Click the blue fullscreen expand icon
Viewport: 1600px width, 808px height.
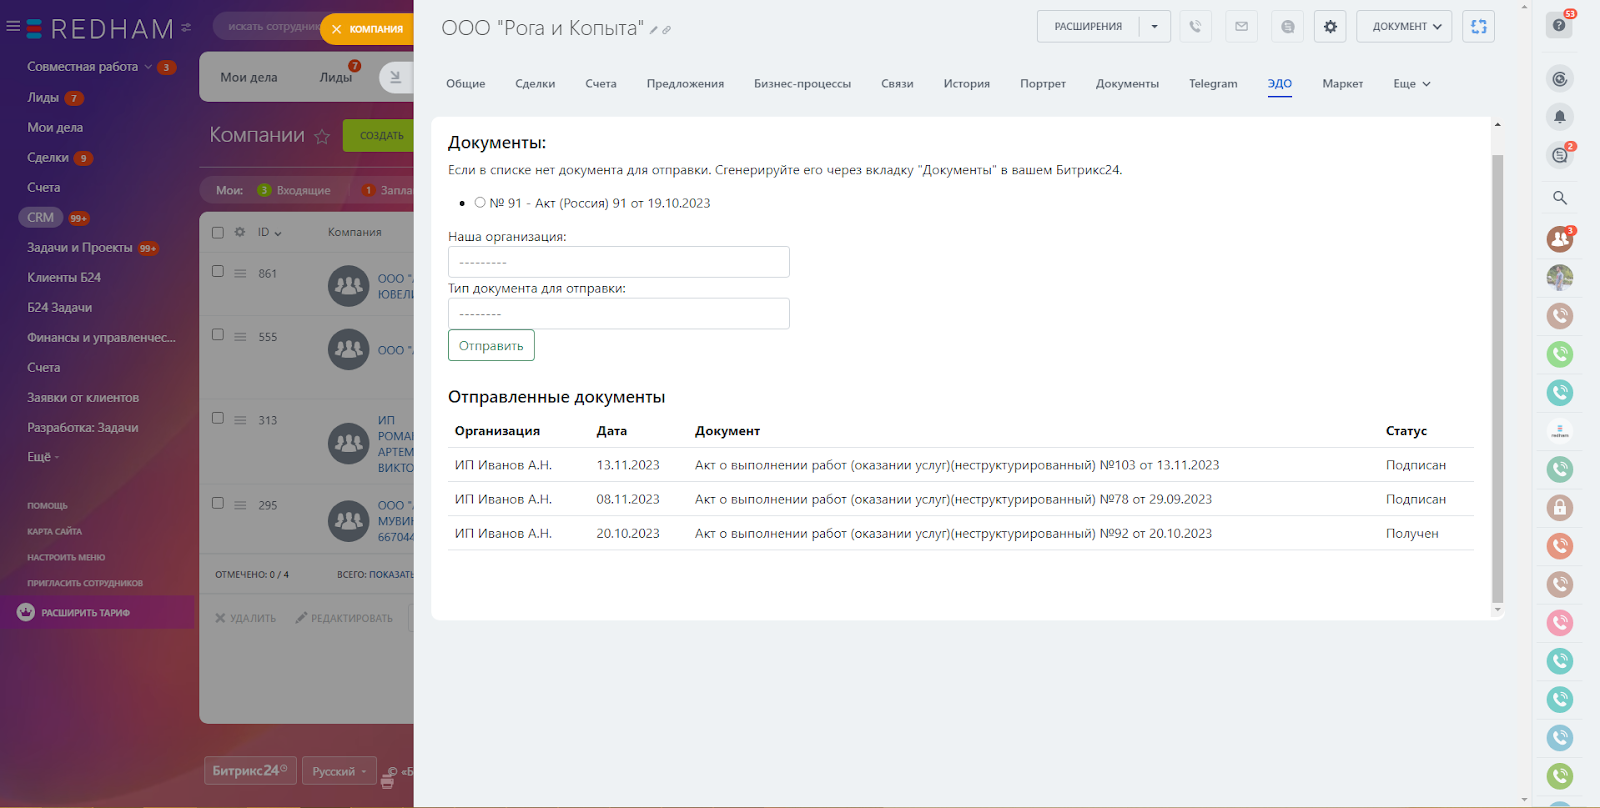point(1478,27)
